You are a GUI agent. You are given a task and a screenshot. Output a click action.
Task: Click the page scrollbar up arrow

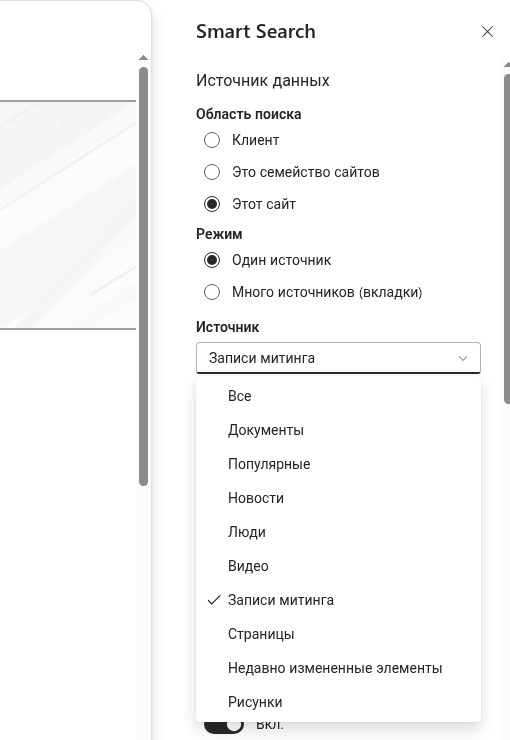click(143, 58)
